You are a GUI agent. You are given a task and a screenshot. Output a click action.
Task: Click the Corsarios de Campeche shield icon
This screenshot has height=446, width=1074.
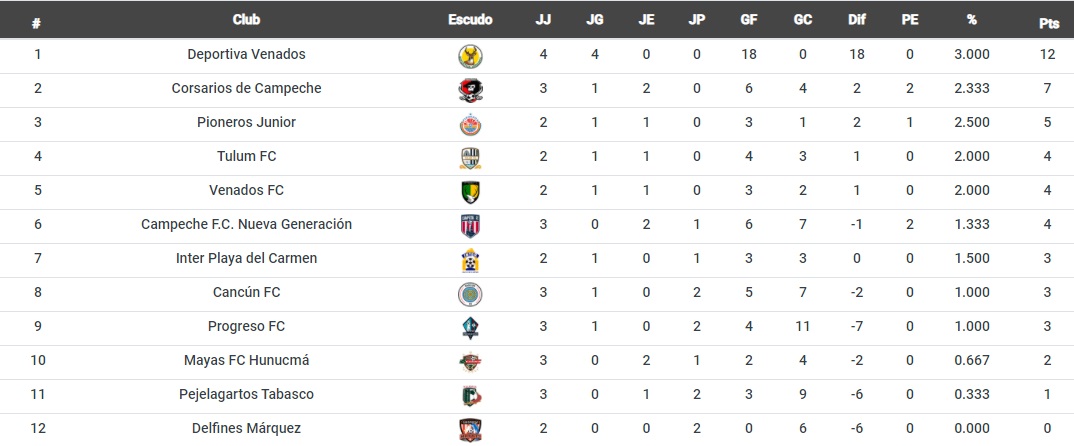470,90
